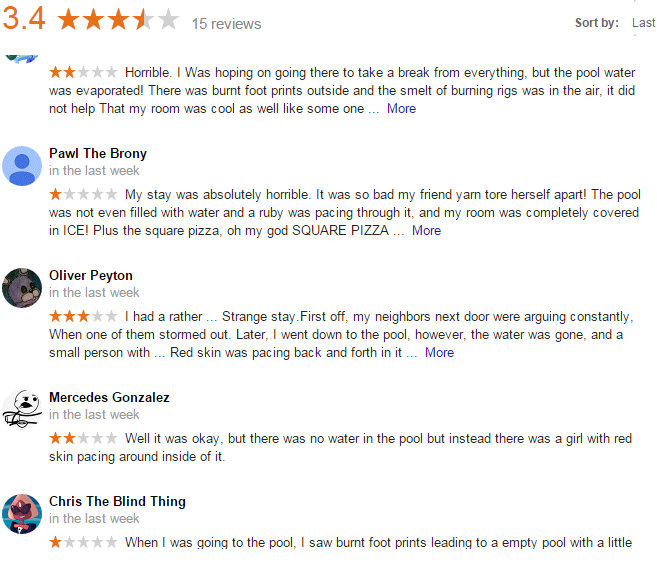The width and height of the screenshot is (657, 565).
Task: Click the Mercedes Gonzalez name link
Action: pos(109,398)
